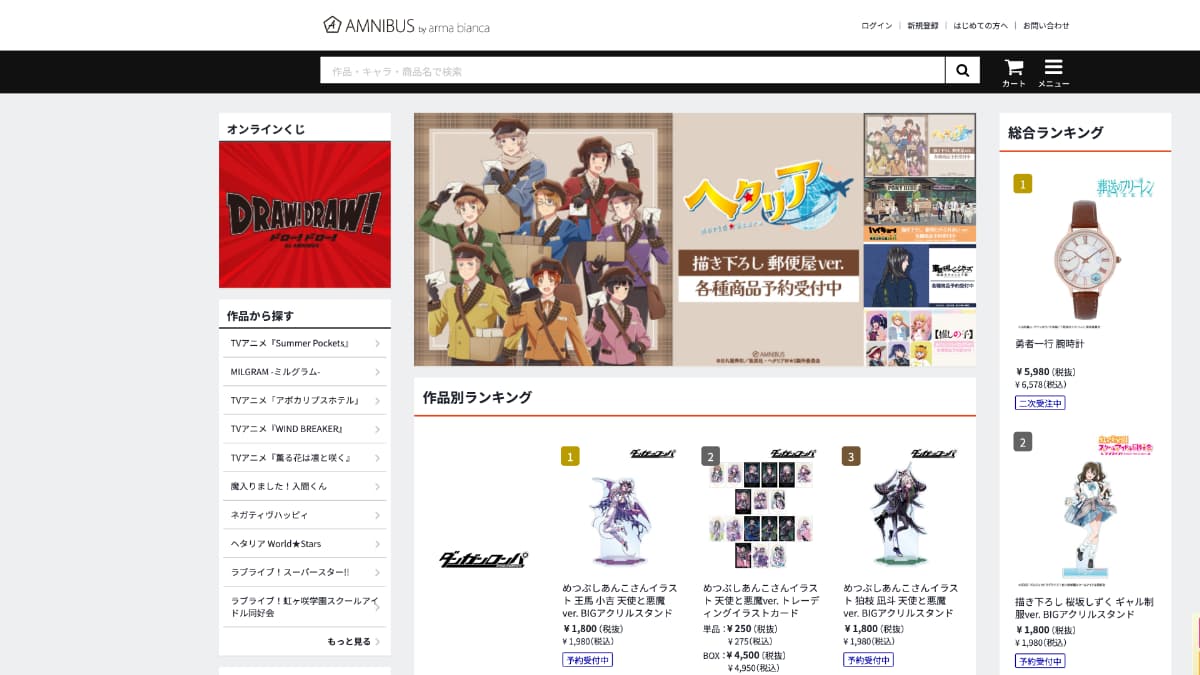The image size is (1200, 675).
Task: Open the DRAW! DRAW! online lottery banner
Action: click(x=305, y=214)
